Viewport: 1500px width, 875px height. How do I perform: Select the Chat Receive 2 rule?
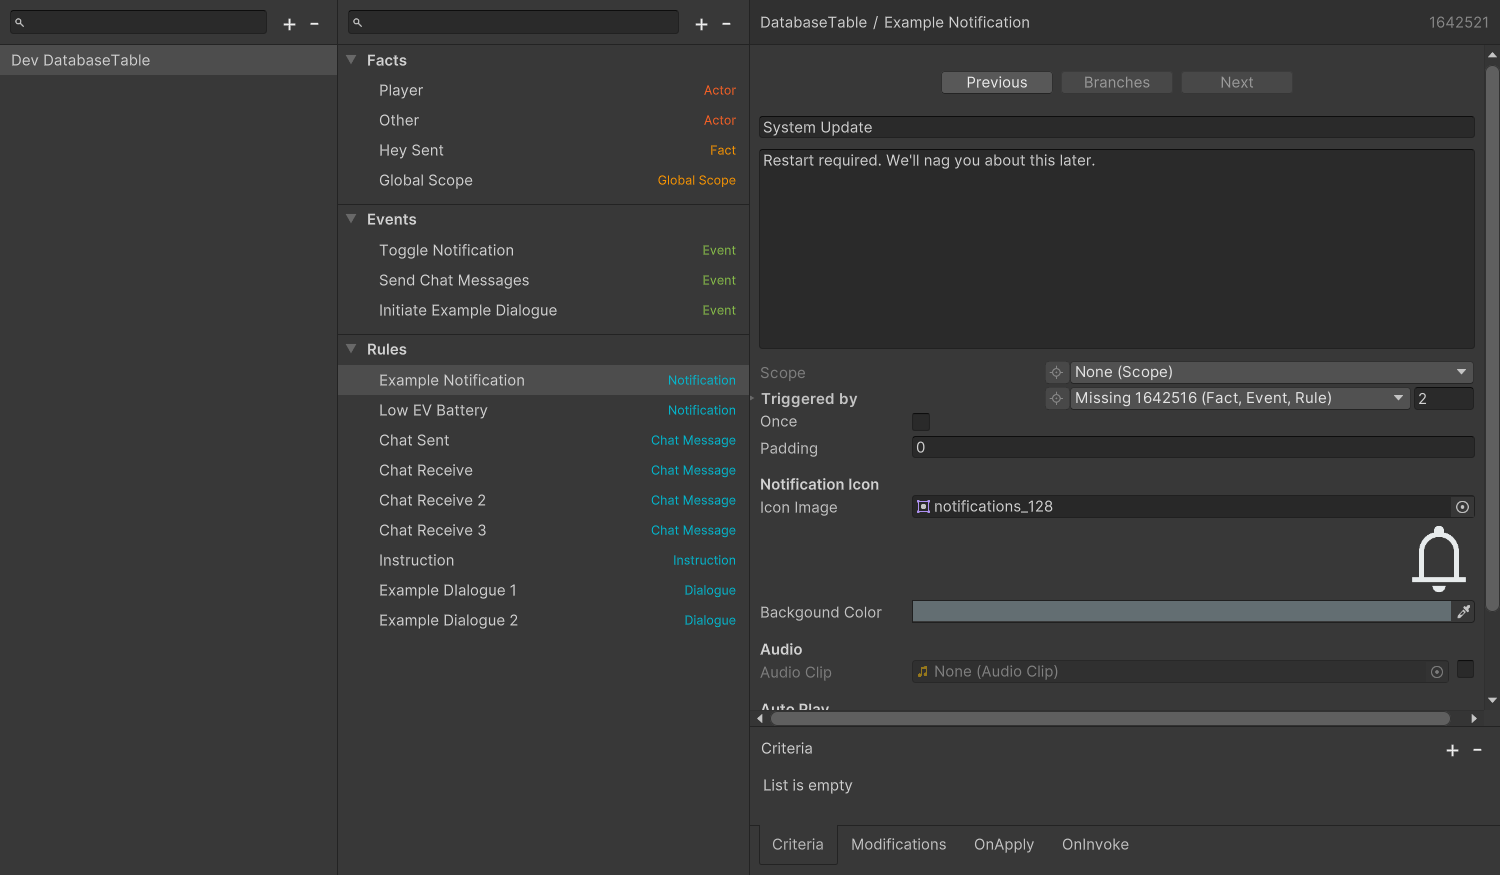[543, 500]
